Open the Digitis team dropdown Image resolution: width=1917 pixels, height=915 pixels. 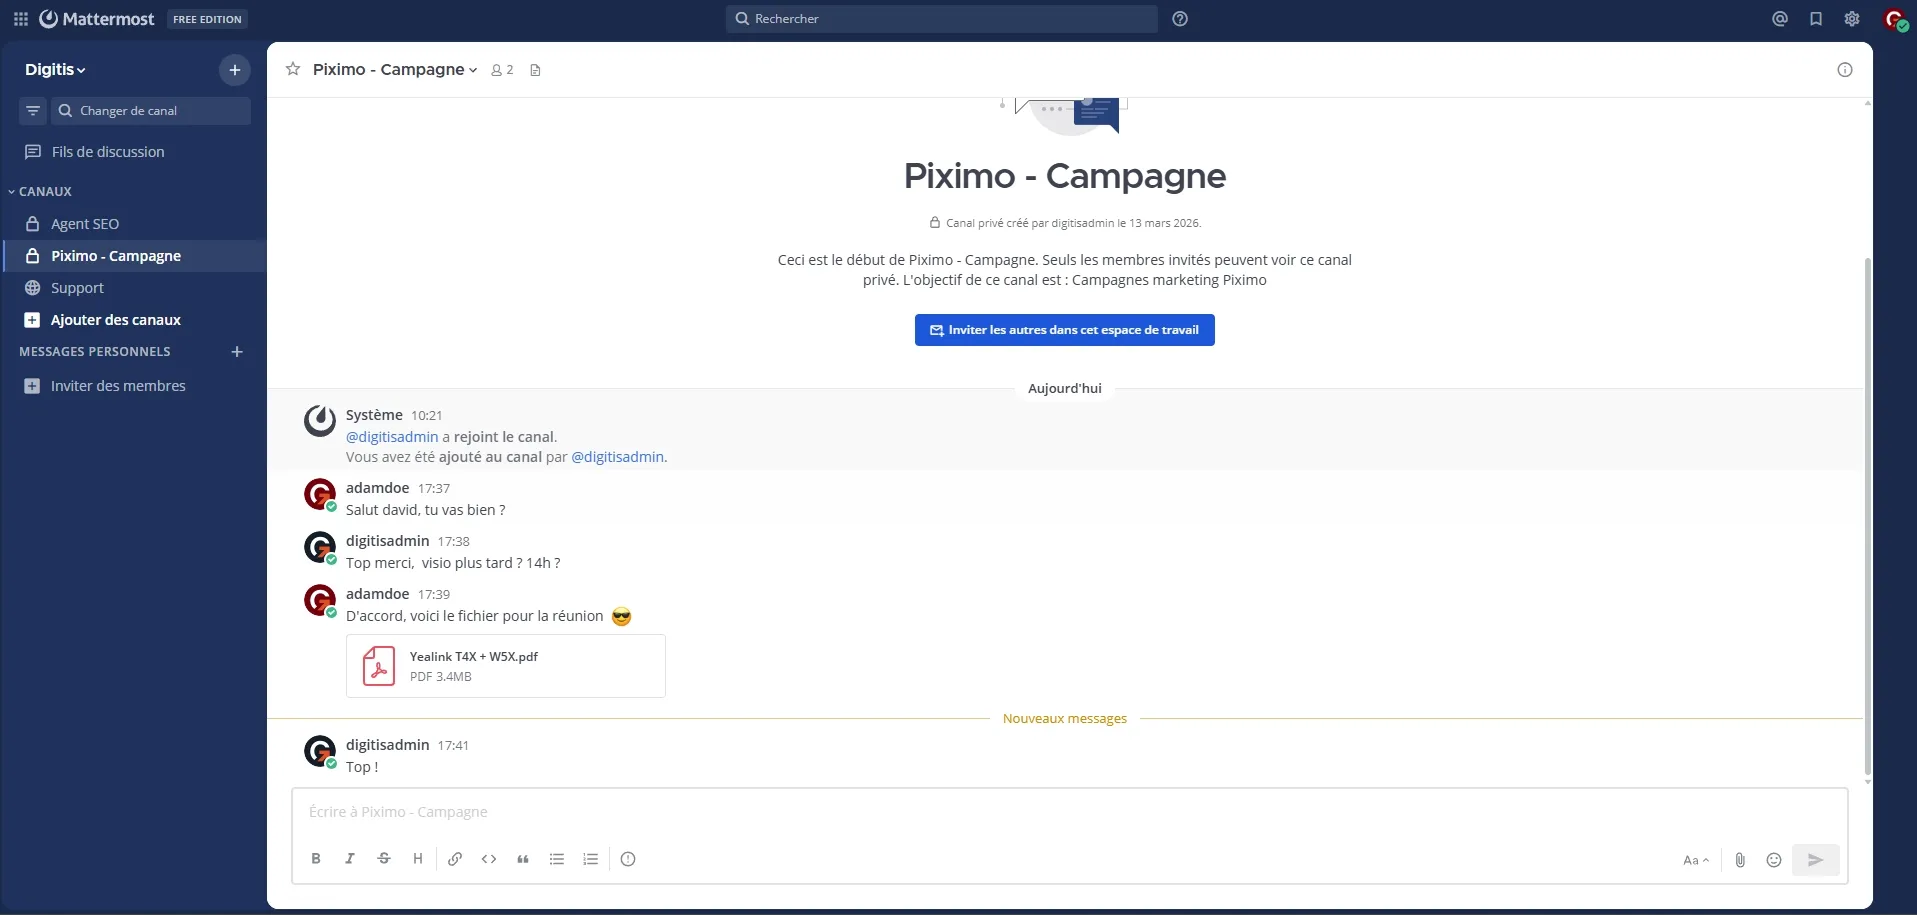click(x=55, y=69)
